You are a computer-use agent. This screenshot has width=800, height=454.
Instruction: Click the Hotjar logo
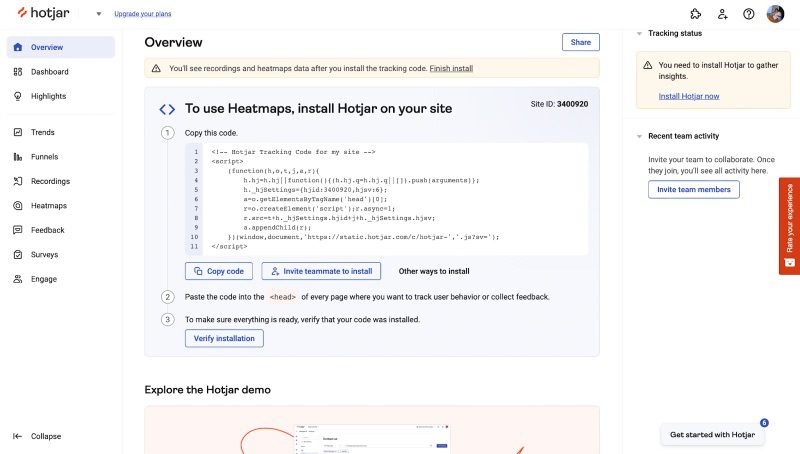(43, 13)
